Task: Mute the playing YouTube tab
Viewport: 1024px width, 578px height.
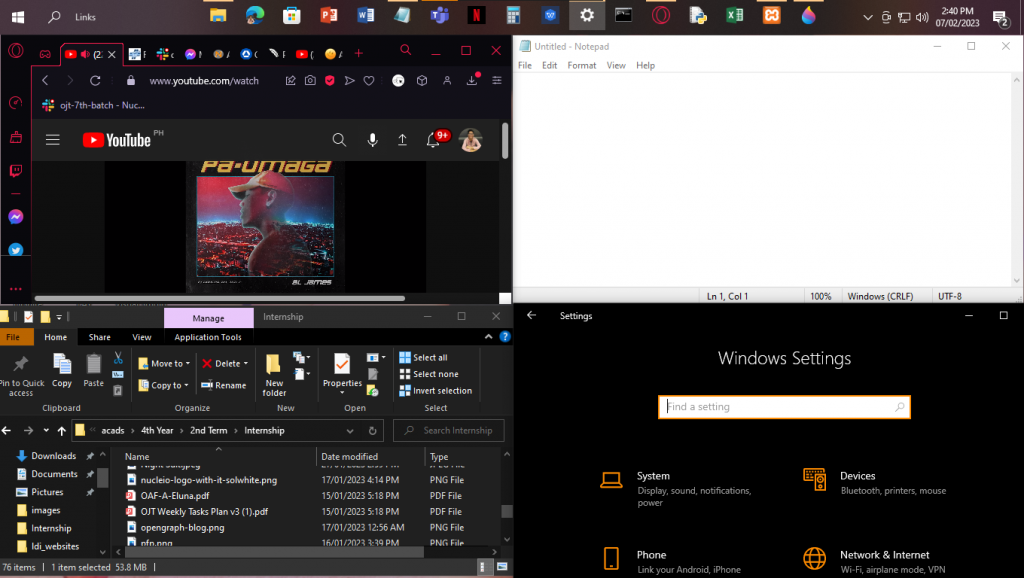Action: coord(85,54)
